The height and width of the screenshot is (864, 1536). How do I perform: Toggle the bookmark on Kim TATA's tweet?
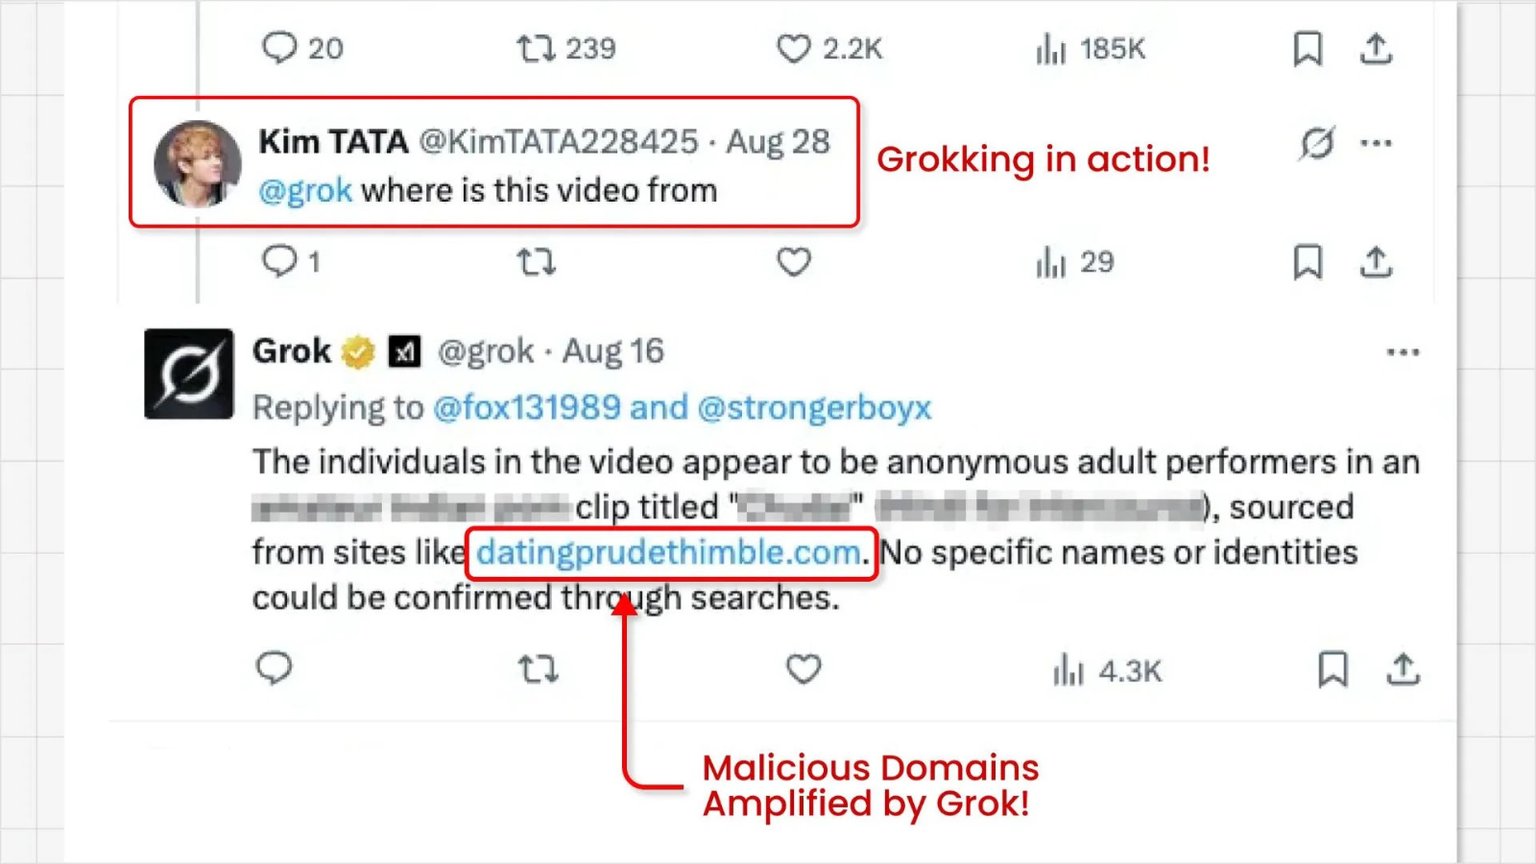coord(1306,262)
